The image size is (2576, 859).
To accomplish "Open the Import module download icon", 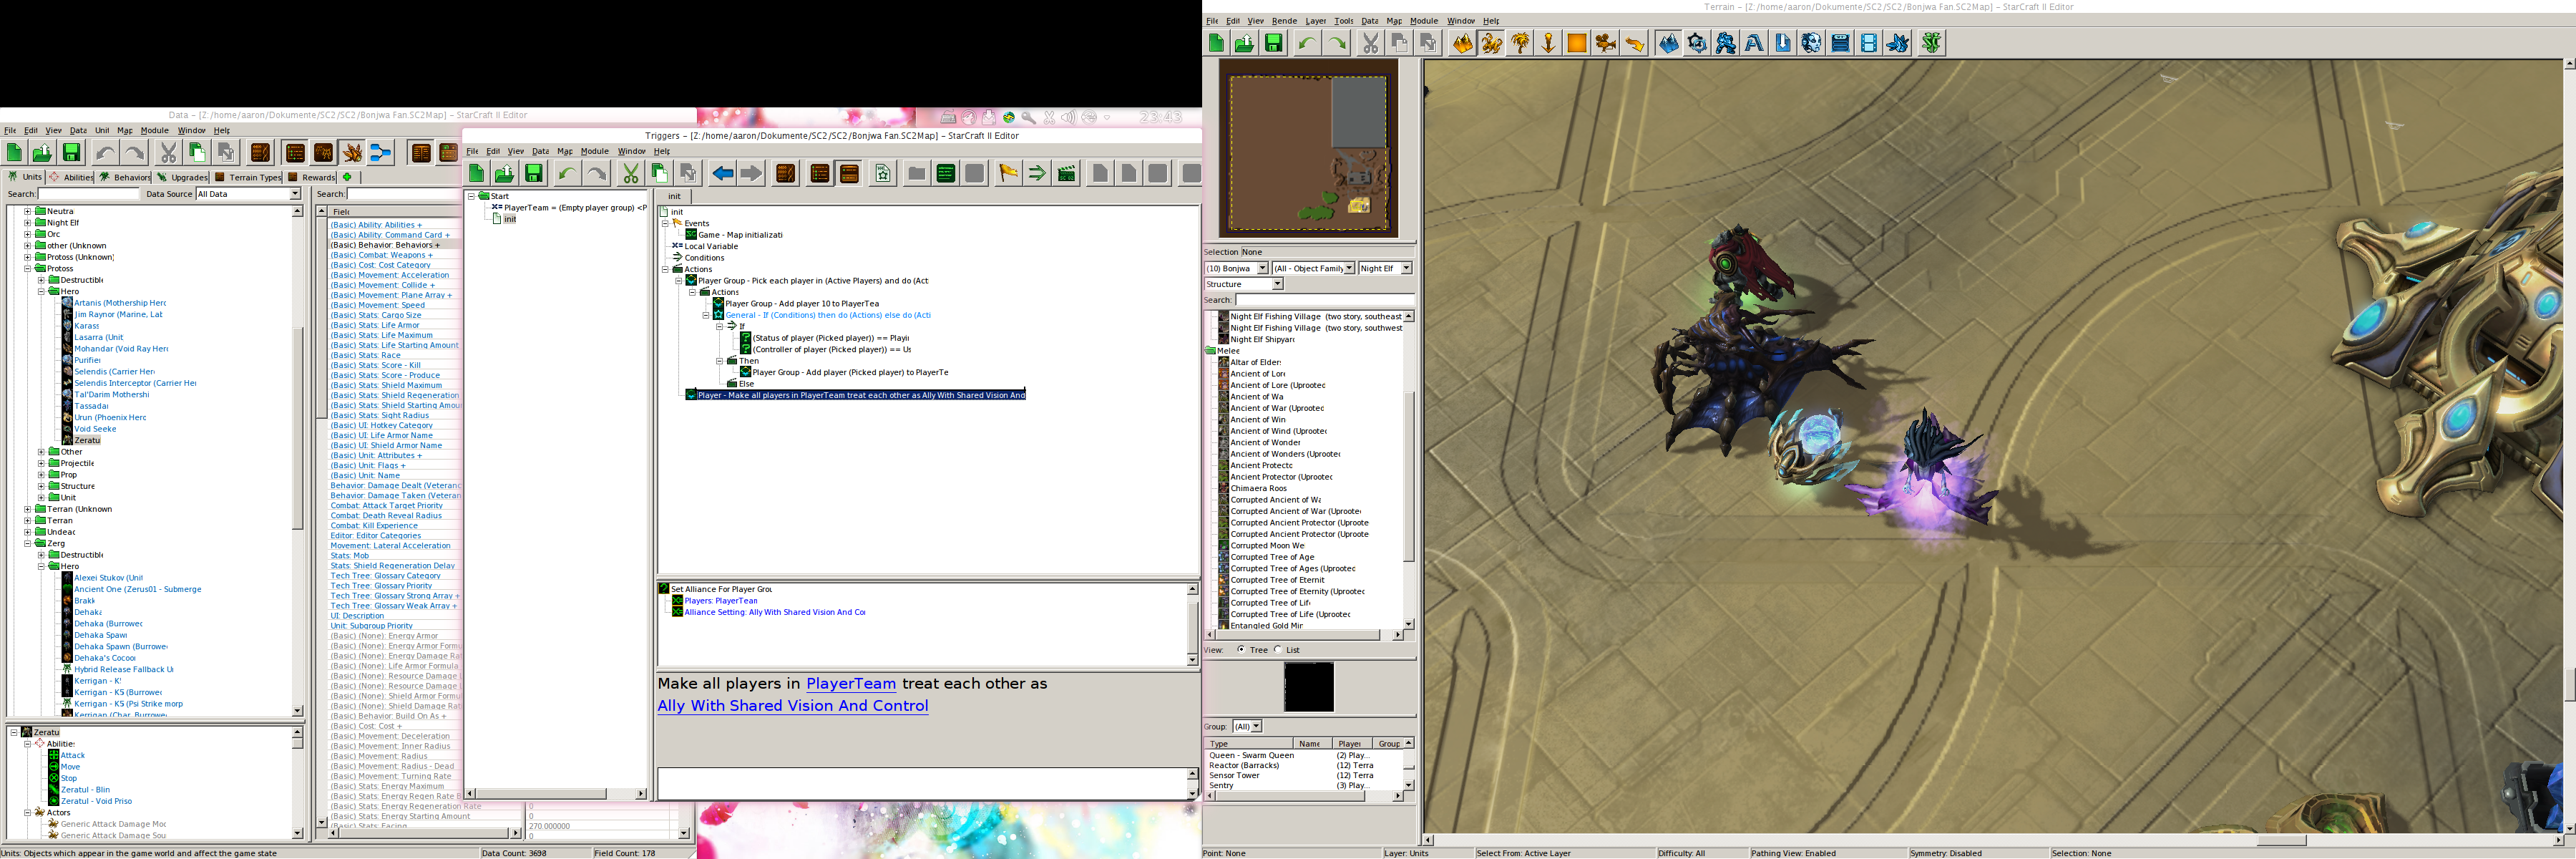I will pos(1783,43).
